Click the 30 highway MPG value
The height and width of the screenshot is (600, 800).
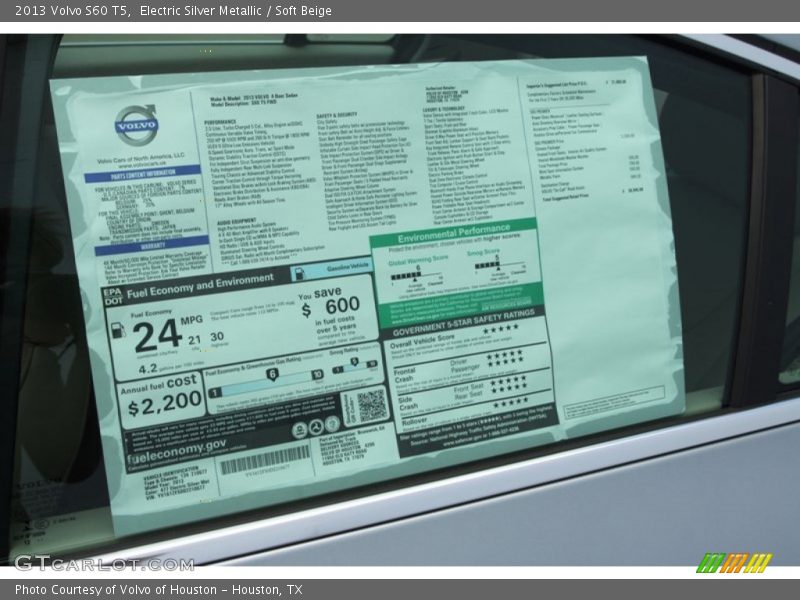tap(217, 337)
